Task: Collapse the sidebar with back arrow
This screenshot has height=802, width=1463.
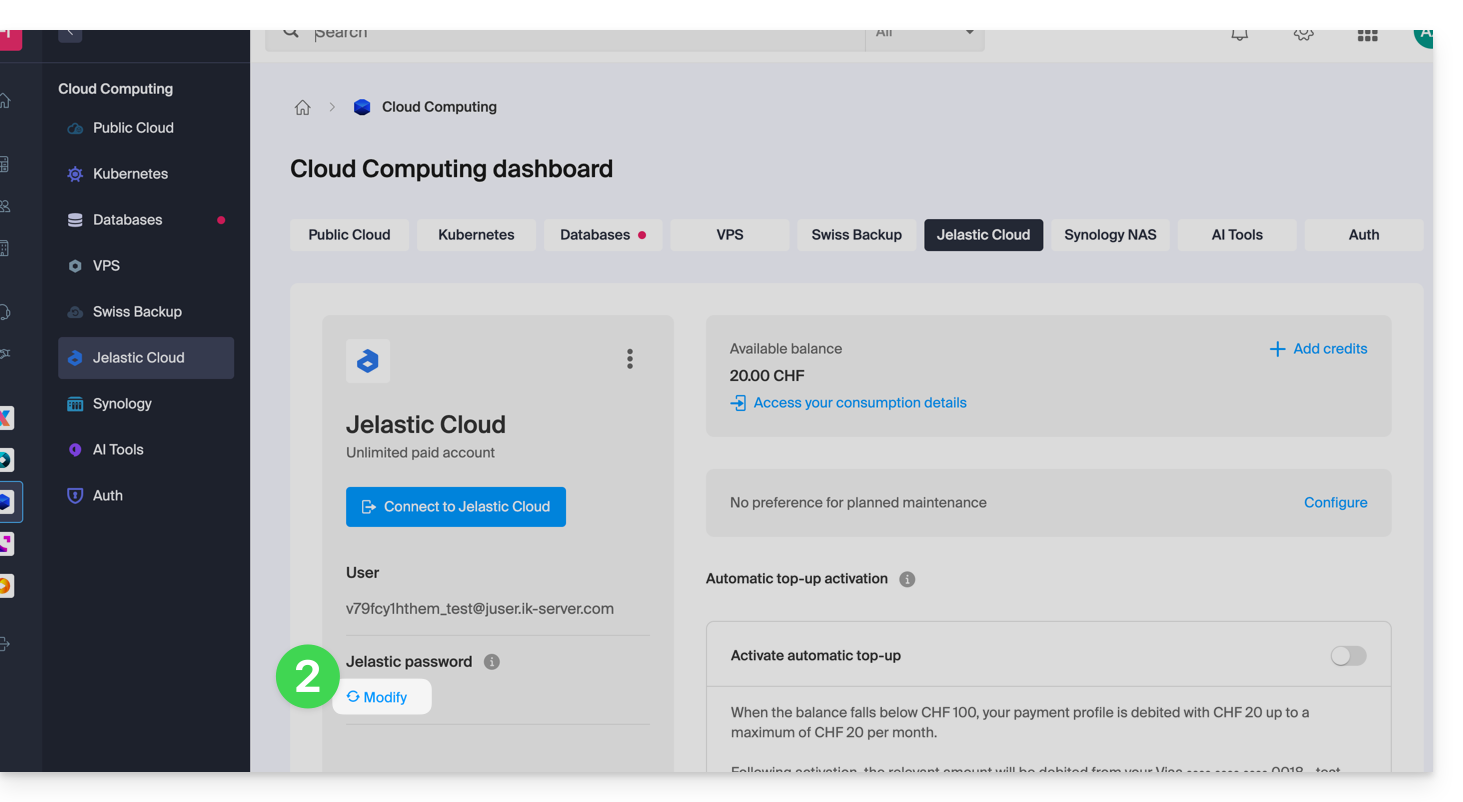Action: [x=70, y=34]
